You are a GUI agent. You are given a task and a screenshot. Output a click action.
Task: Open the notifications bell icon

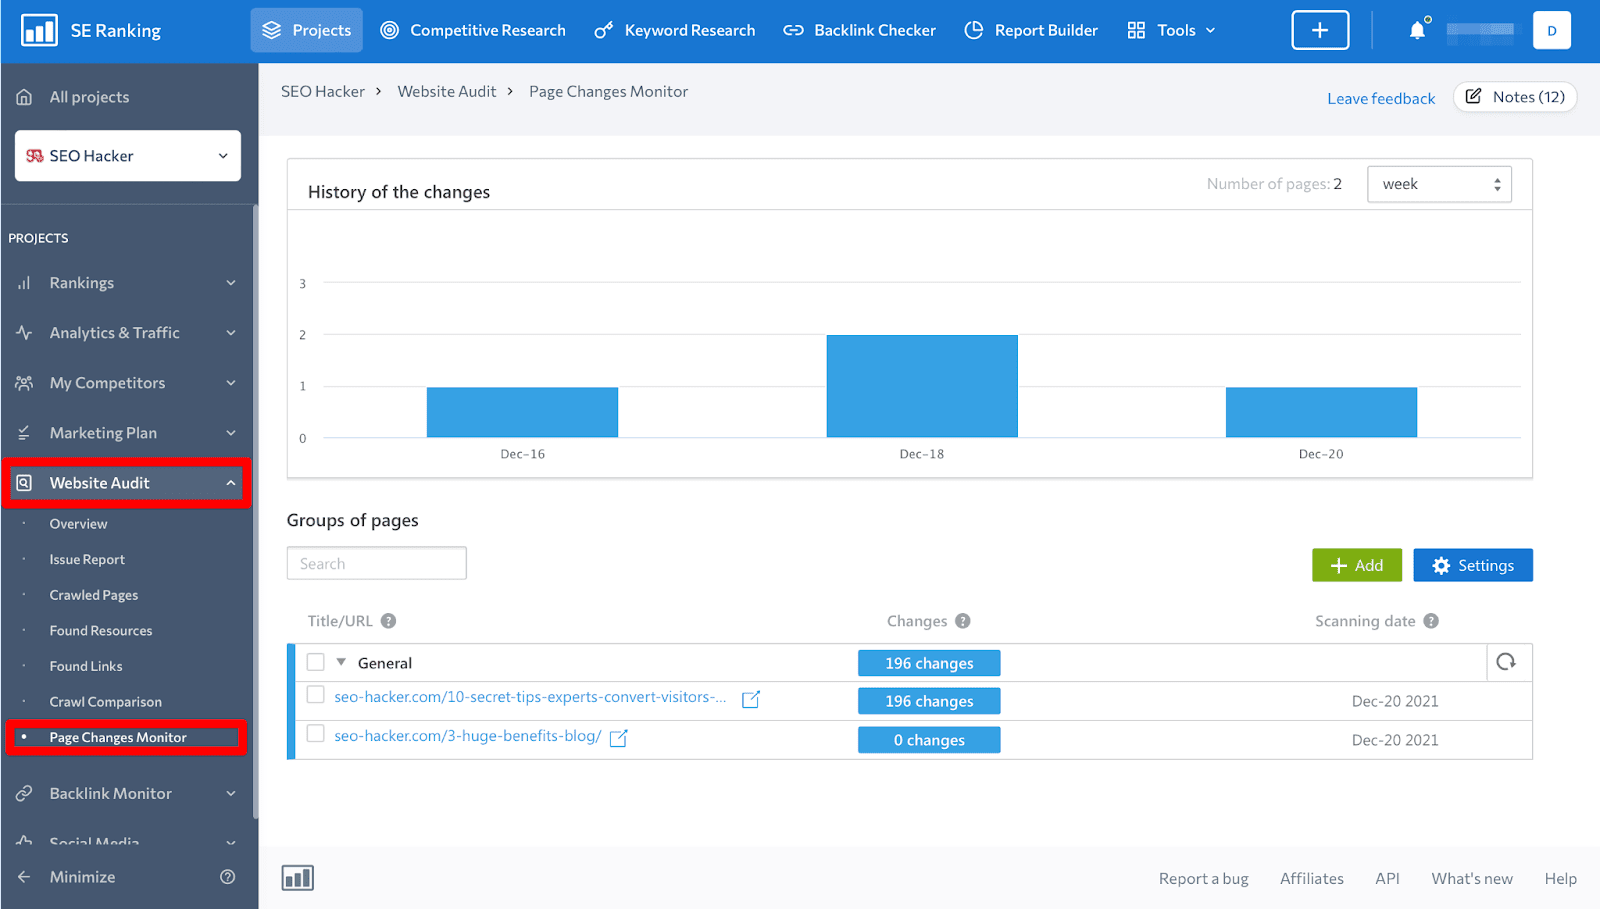(x=1417, y=30)
